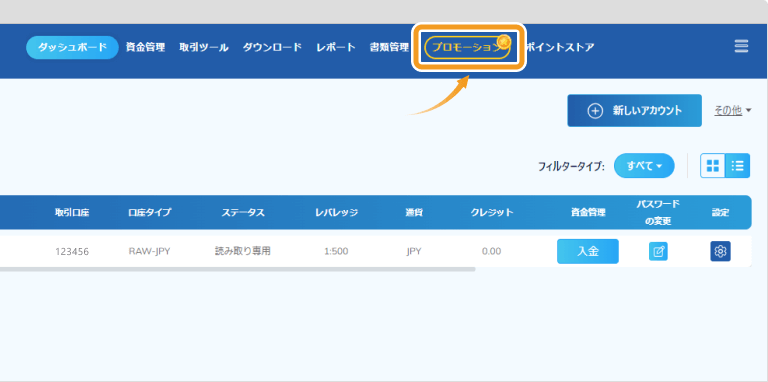This screenshot has height=382, width=768.
Task: Expand the その他 dropdown
Action: coord(732,111)
